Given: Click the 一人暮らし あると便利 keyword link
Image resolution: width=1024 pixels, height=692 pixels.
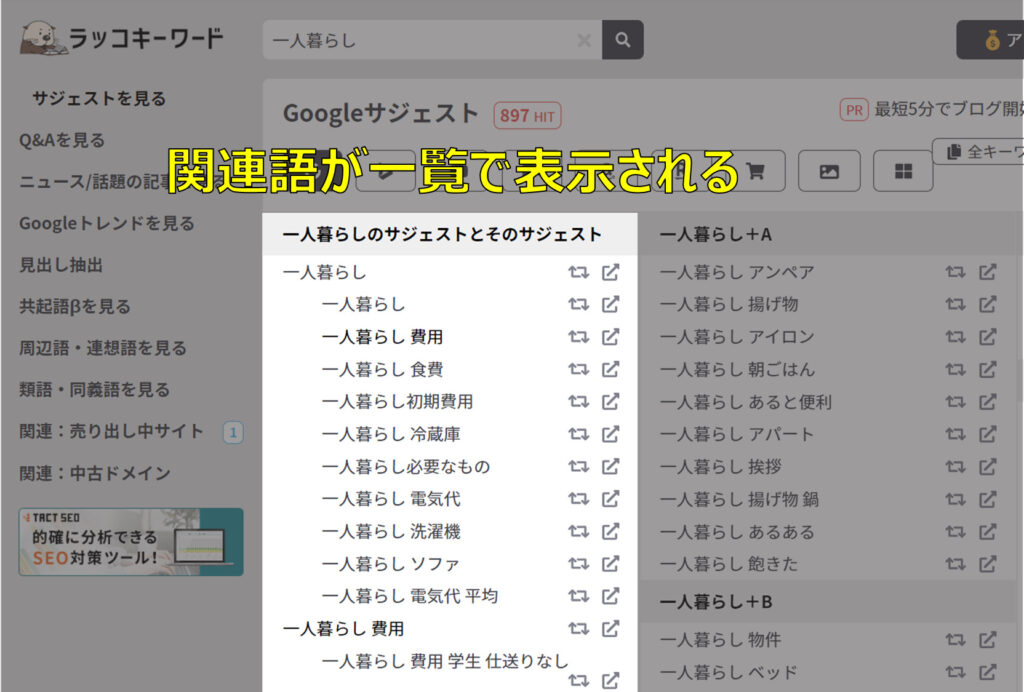Looking at the screenshot, I should coord(746,402).
